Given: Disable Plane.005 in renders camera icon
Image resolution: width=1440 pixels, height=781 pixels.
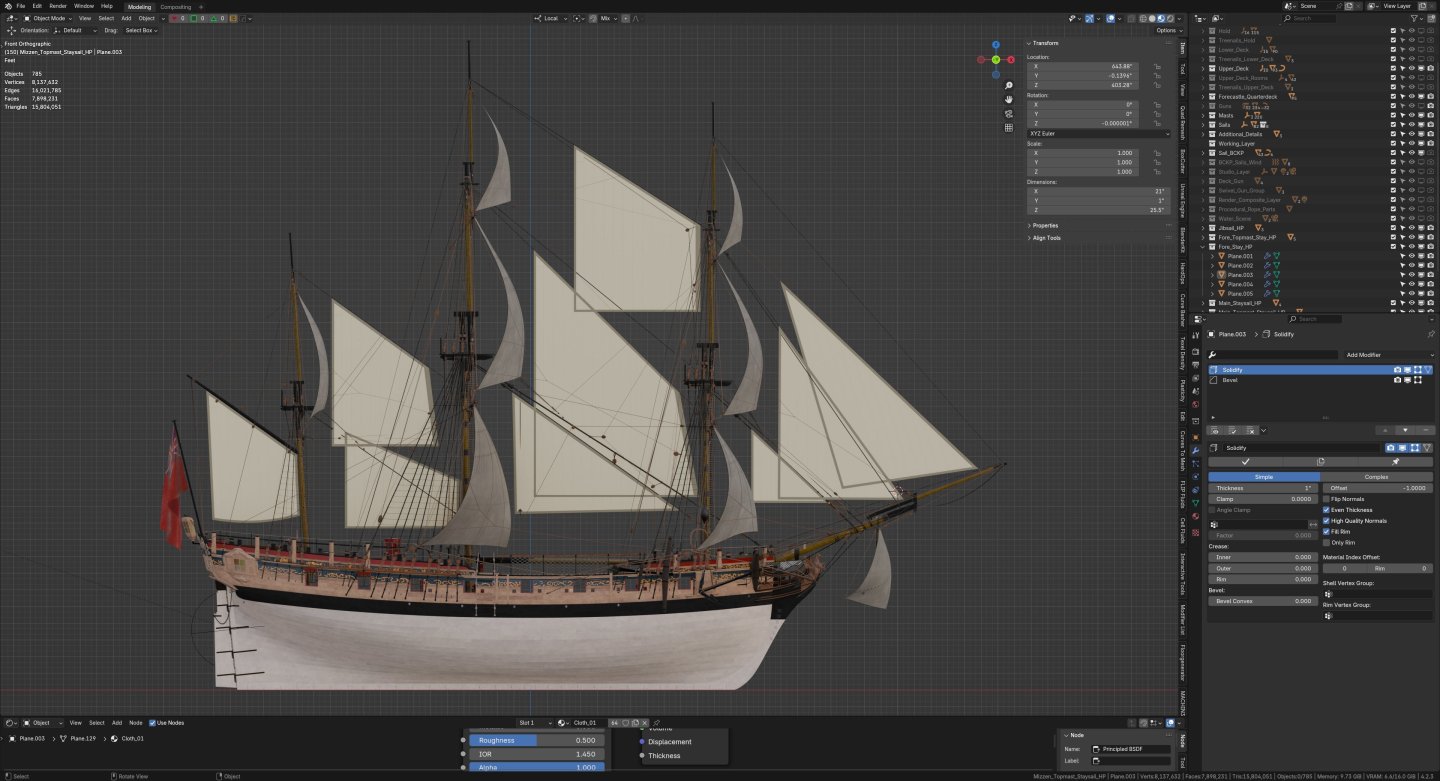Looking at the screenshot, I should [x=1430, y=293].
